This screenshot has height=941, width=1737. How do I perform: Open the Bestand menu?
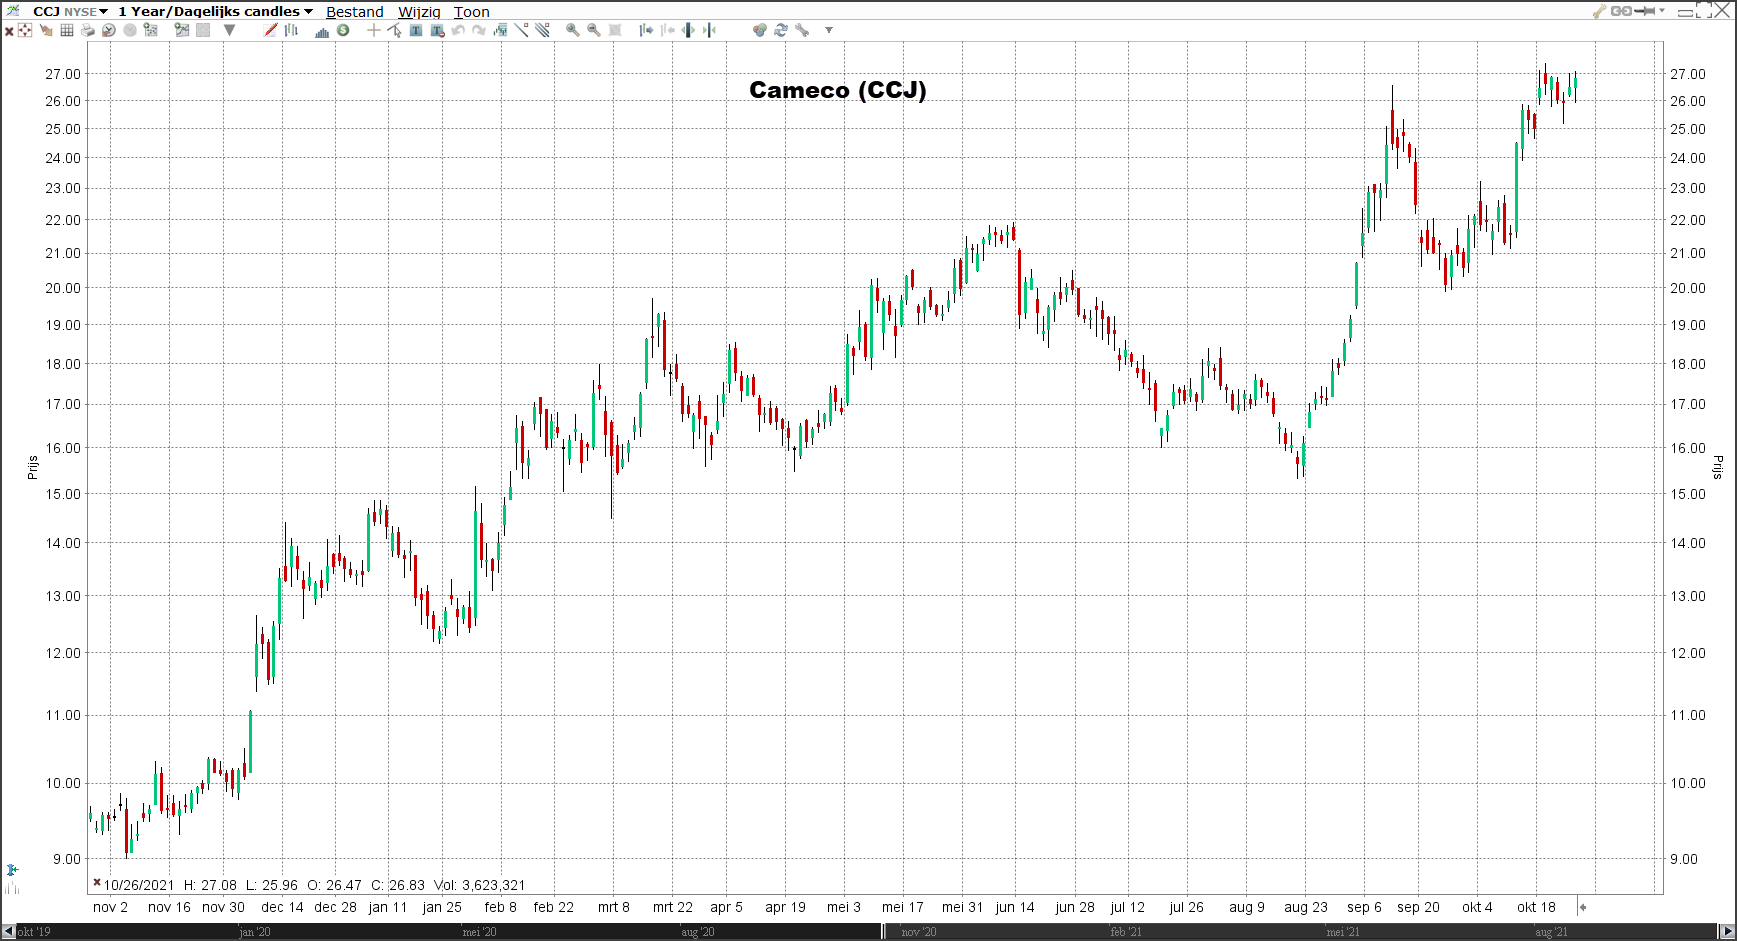(354, 12)
